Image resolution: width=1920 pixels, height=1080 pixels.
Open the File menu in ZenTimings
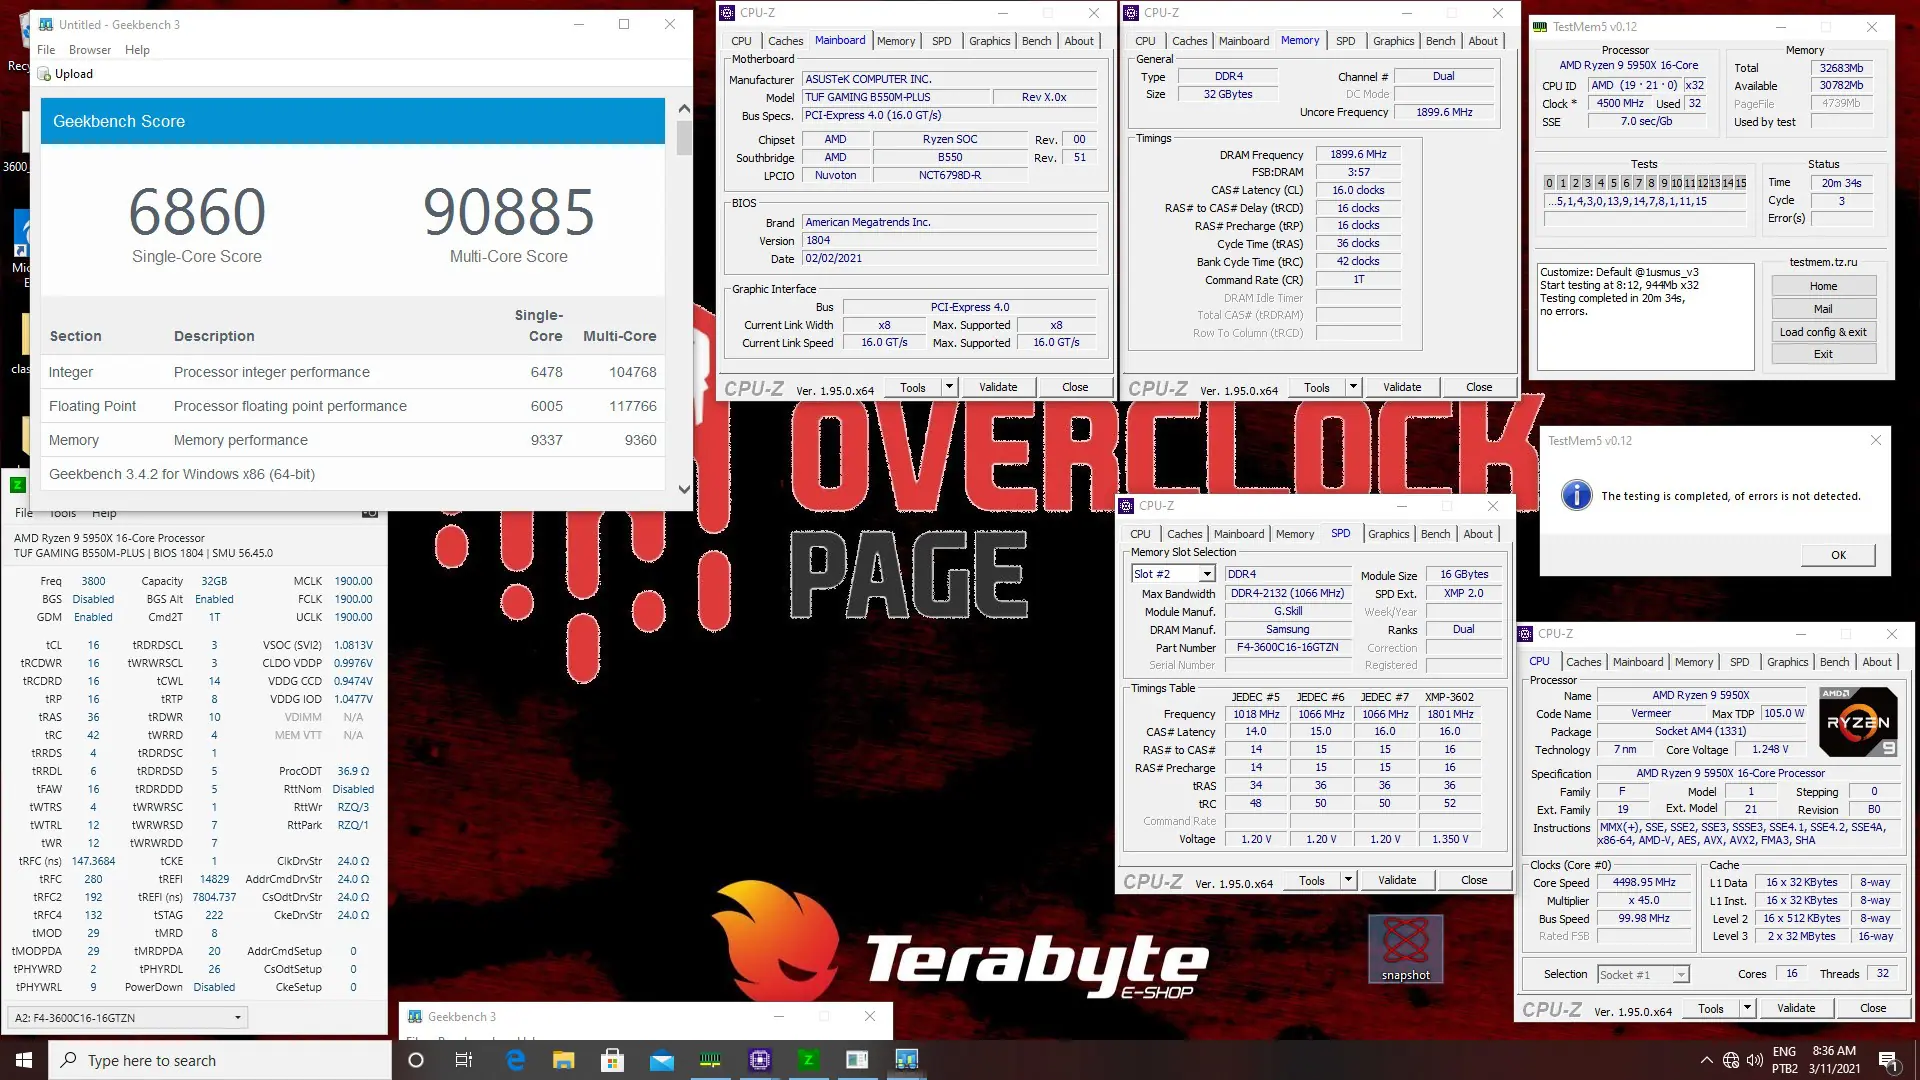tap(24, 513)
